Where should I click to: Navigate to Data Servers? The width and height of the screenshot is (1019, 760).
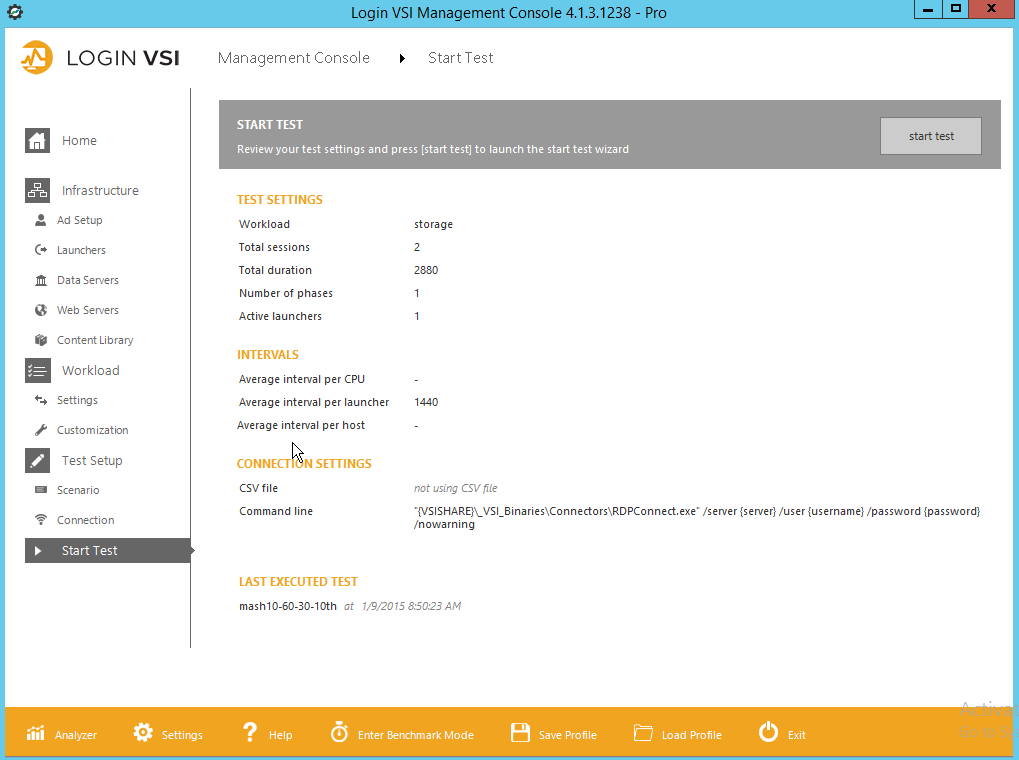tap(88, 280)
